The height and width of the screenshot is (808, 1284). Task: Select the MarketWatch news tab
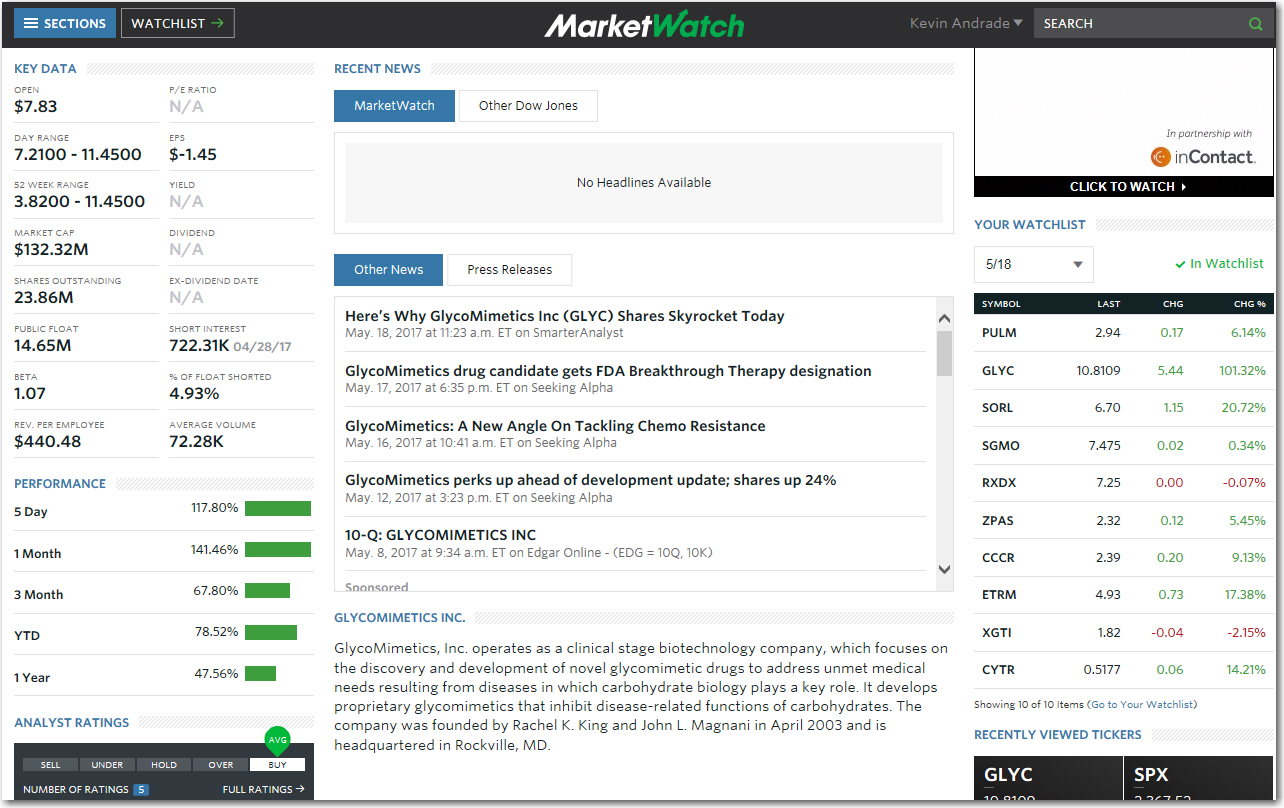click(x=394, y=106)
